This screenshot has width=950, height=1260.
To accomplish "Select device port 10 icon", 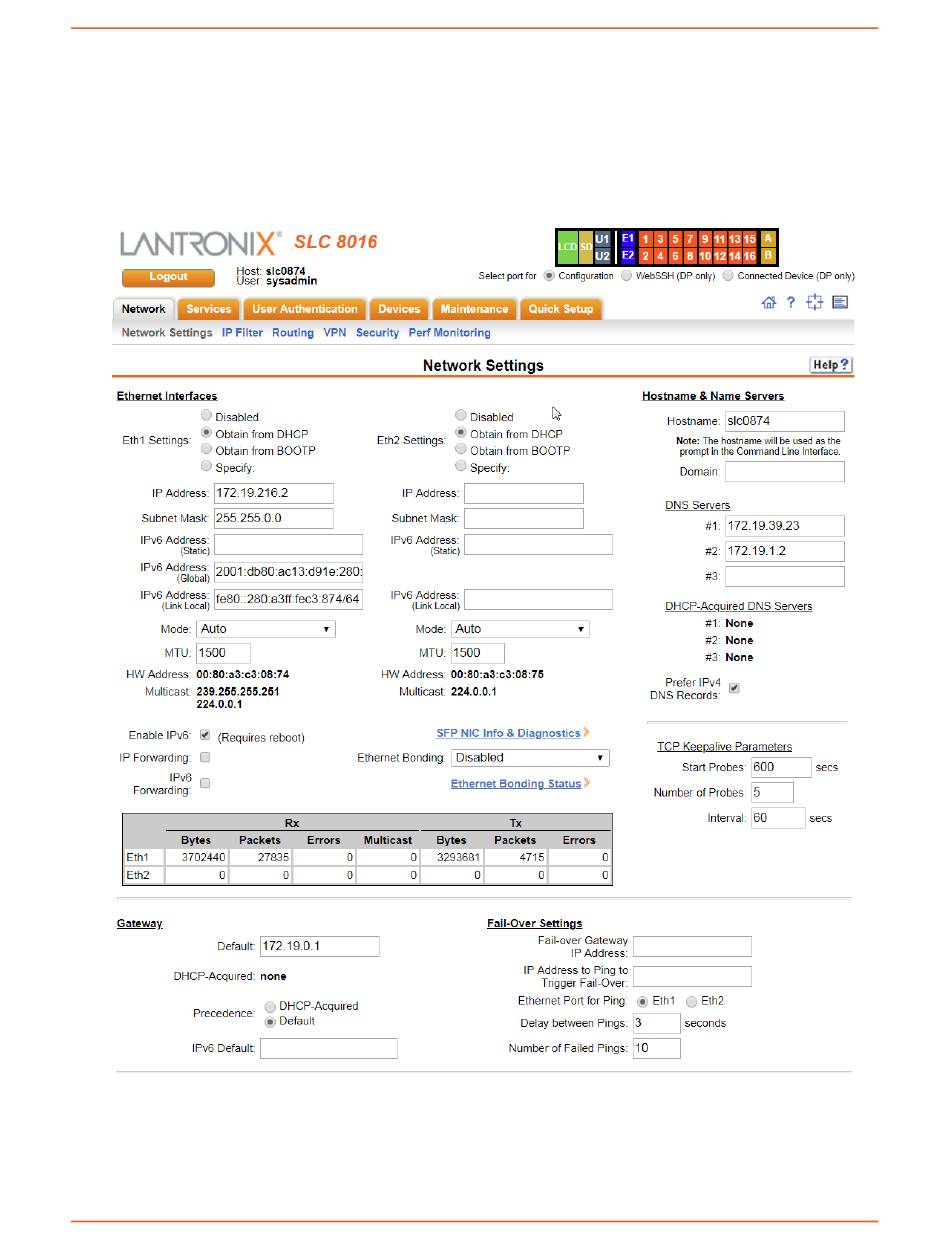I will point(705,255).
